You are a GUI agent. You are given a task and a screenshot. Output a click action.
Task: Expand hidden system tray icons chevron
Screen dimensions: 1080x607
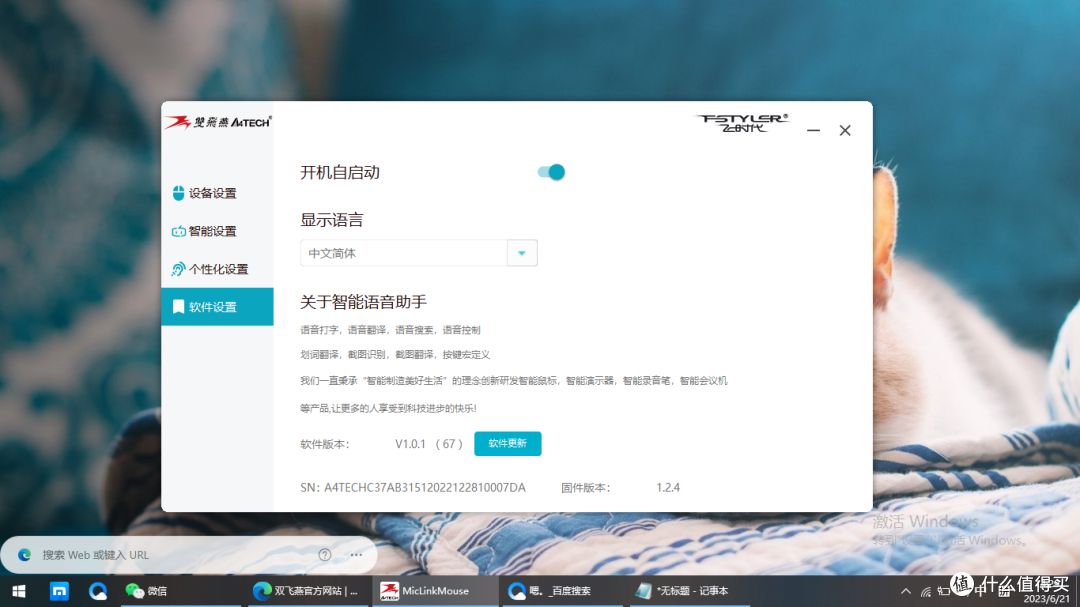pyautogui.click(x=906, y=591)
